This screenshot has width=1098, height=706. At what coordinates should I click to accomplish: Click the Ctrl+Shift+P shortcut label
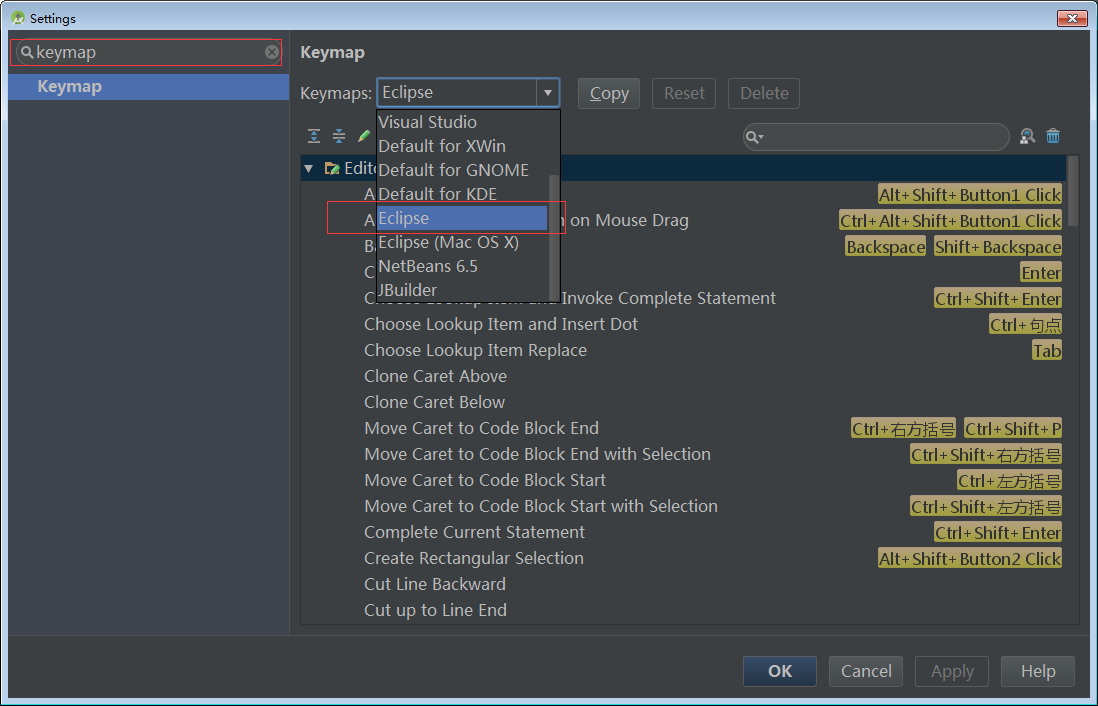[x=1013, y=428]
